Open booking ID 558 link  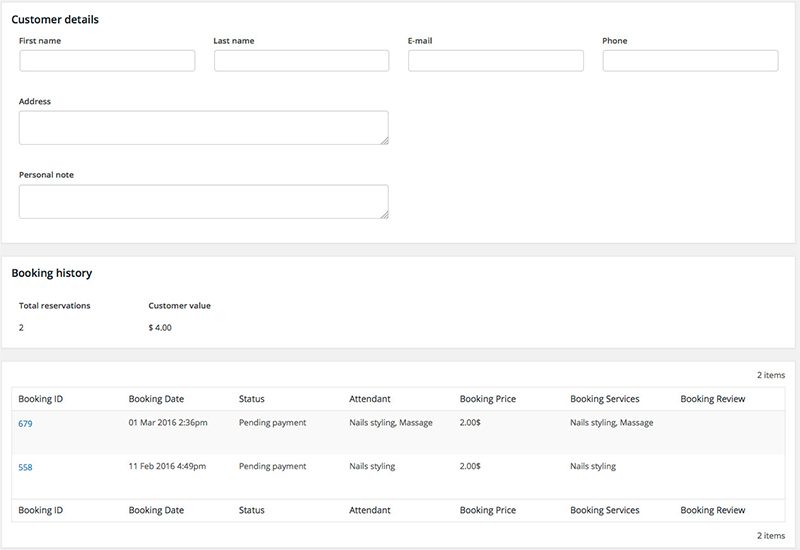pyautogui.click(x=26, y=467)
